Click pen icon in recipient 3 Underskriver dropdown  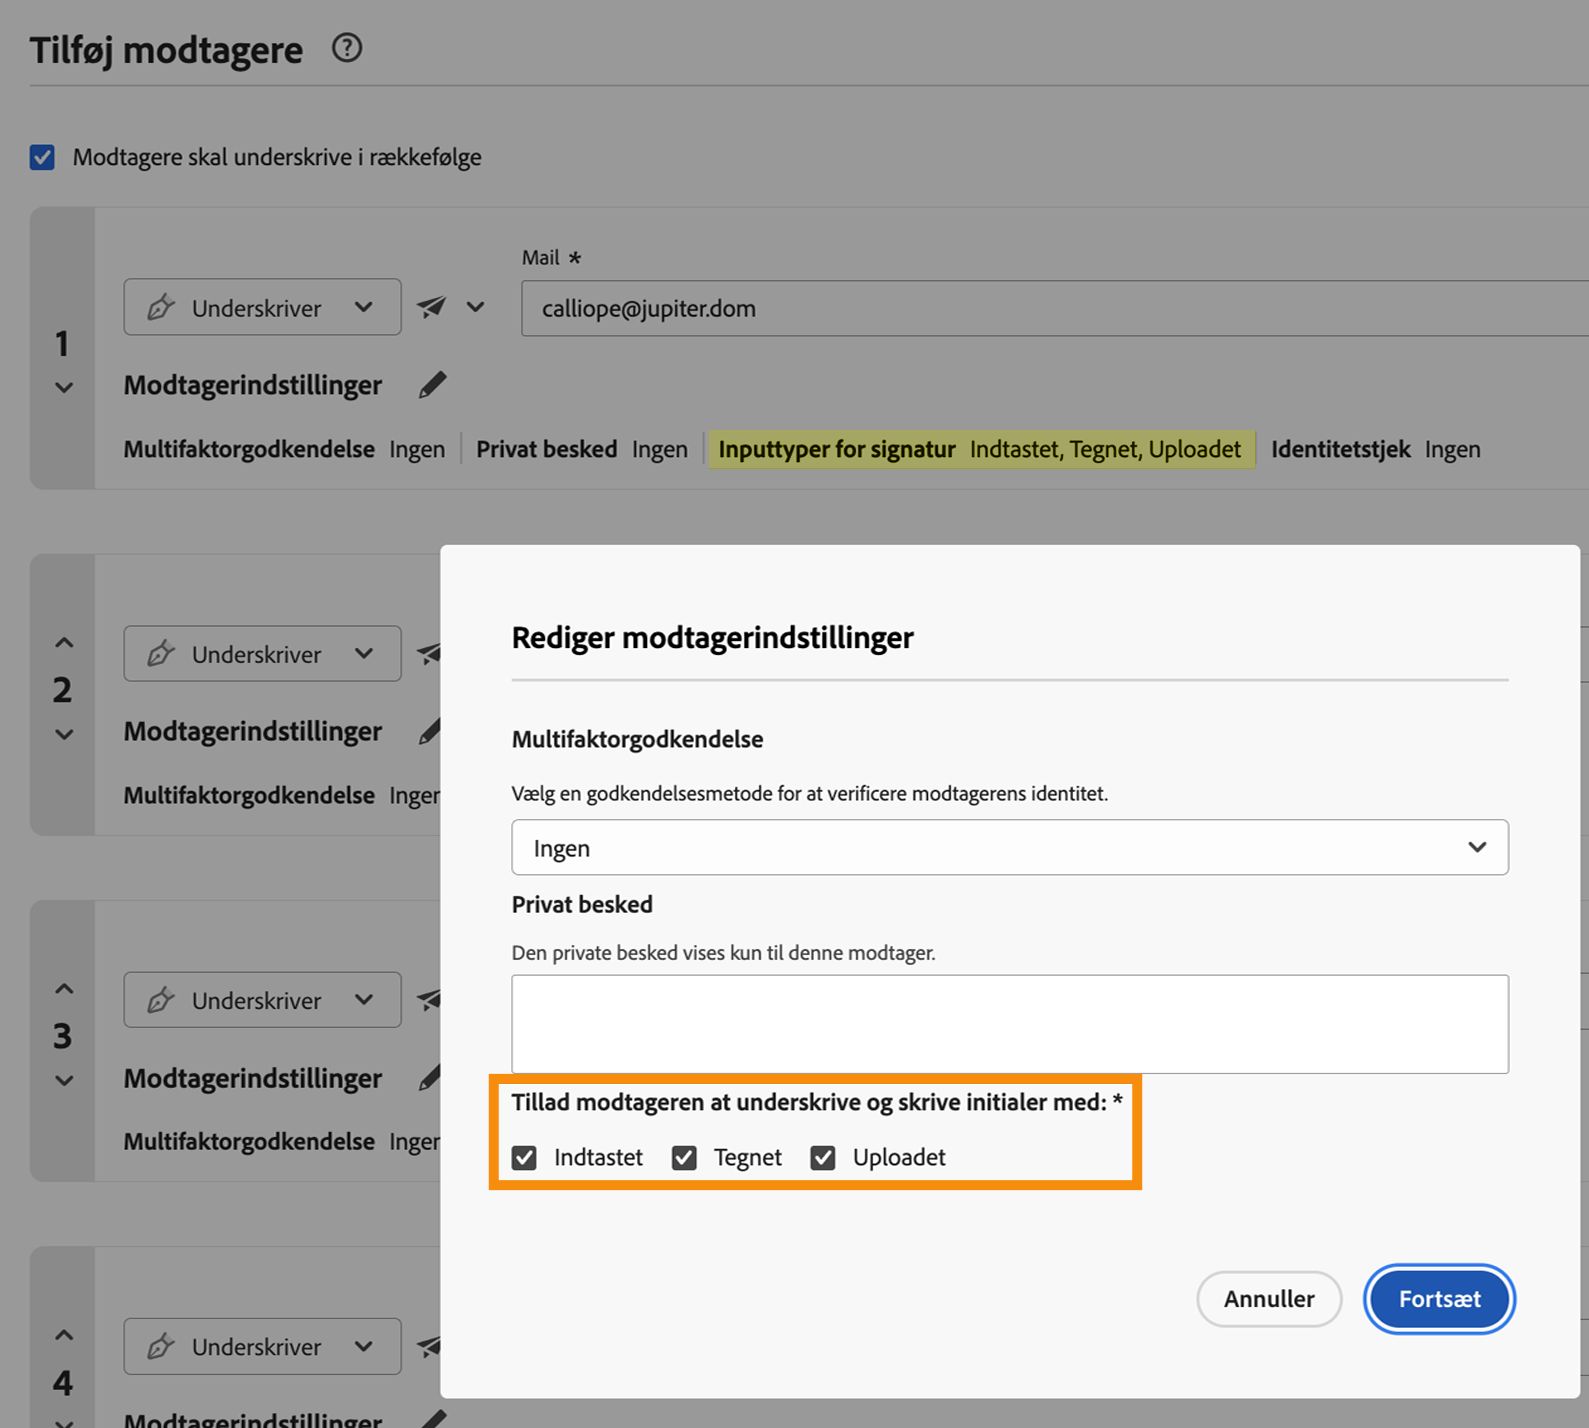coord(161,1000)
